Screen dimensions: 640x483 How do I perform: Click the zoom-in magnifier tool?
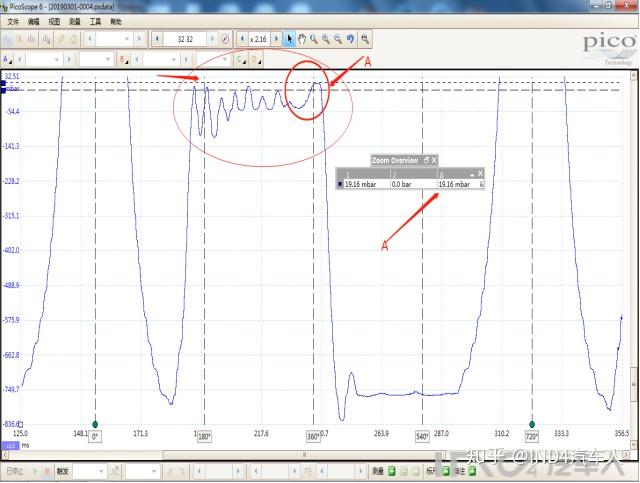coord(326,39)
